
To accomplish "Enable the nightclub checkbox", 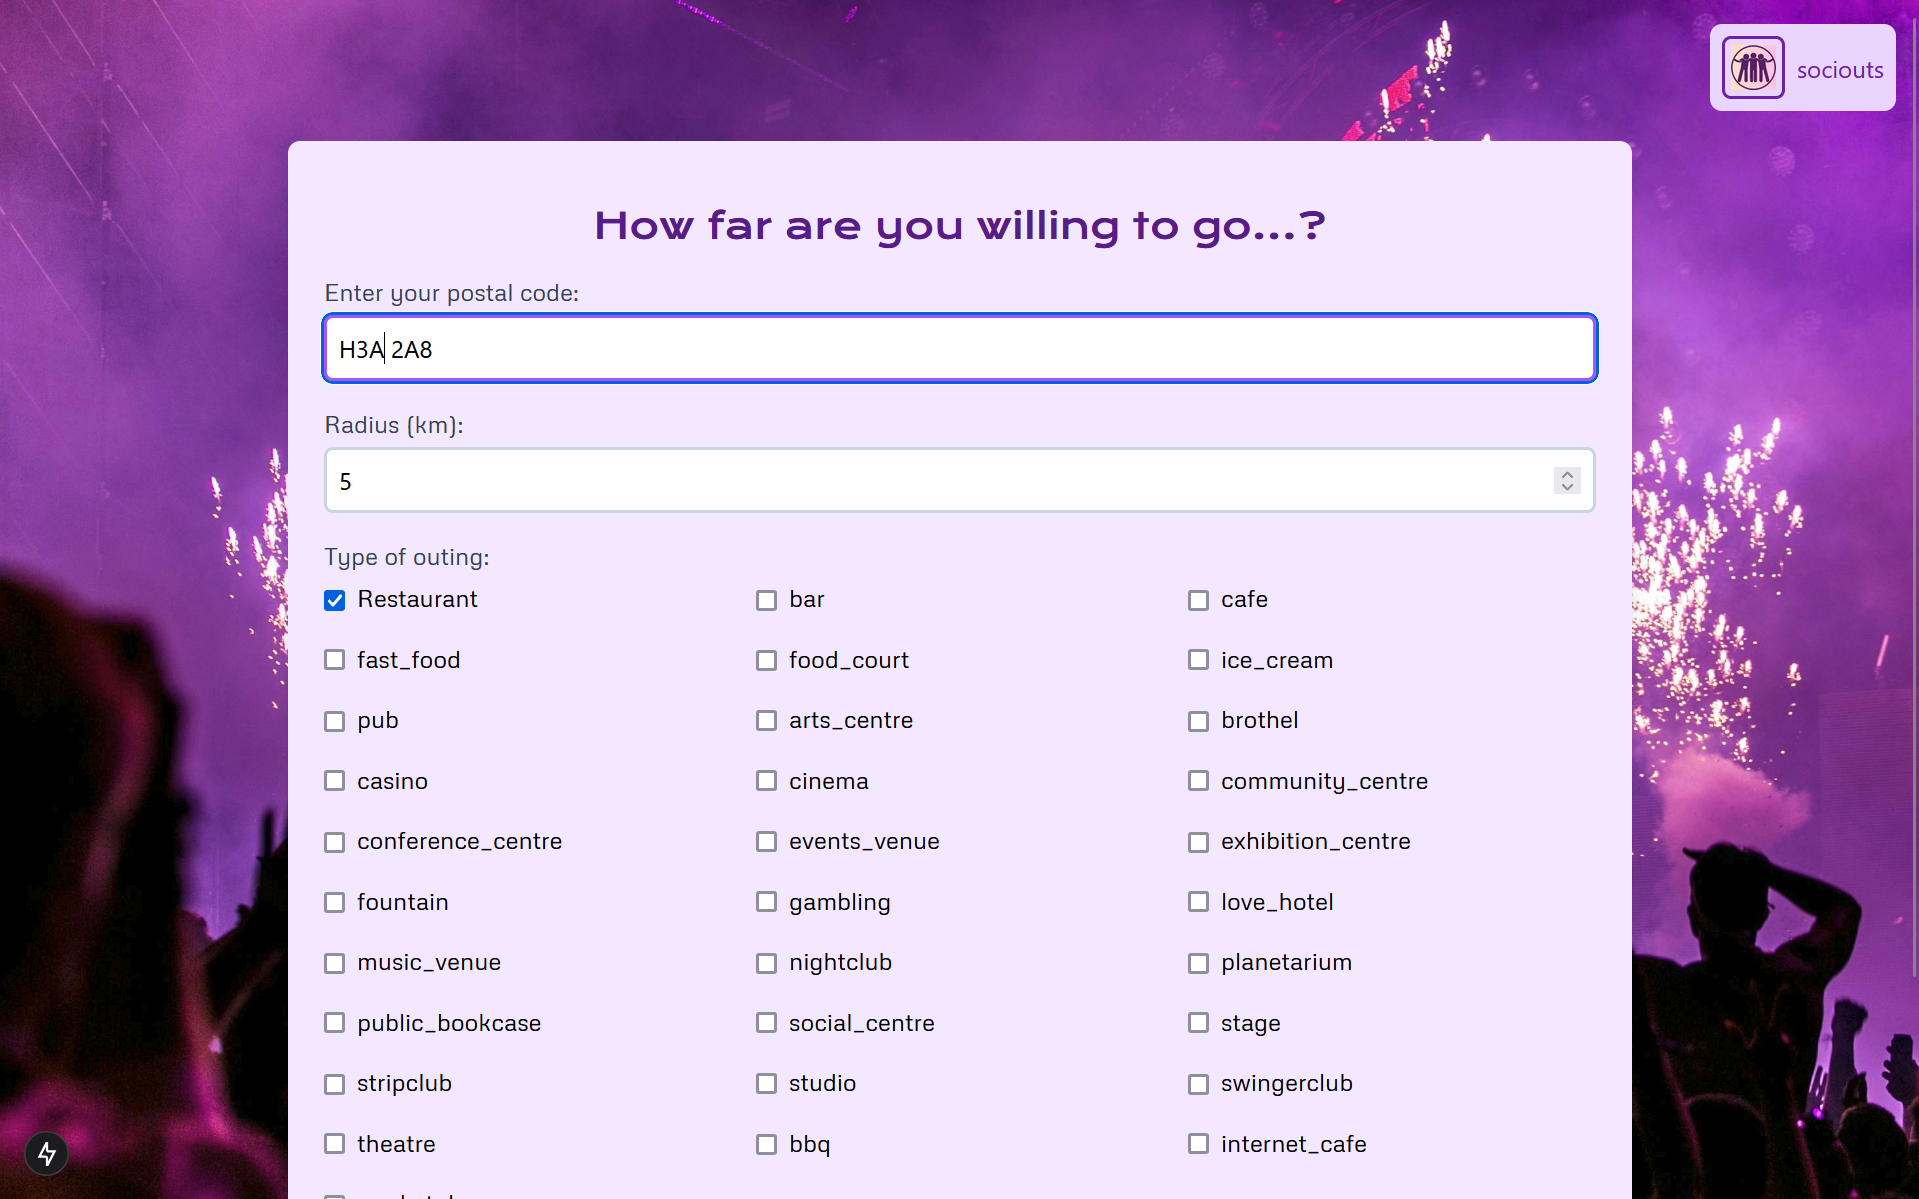I will click(x=766, y=963).
